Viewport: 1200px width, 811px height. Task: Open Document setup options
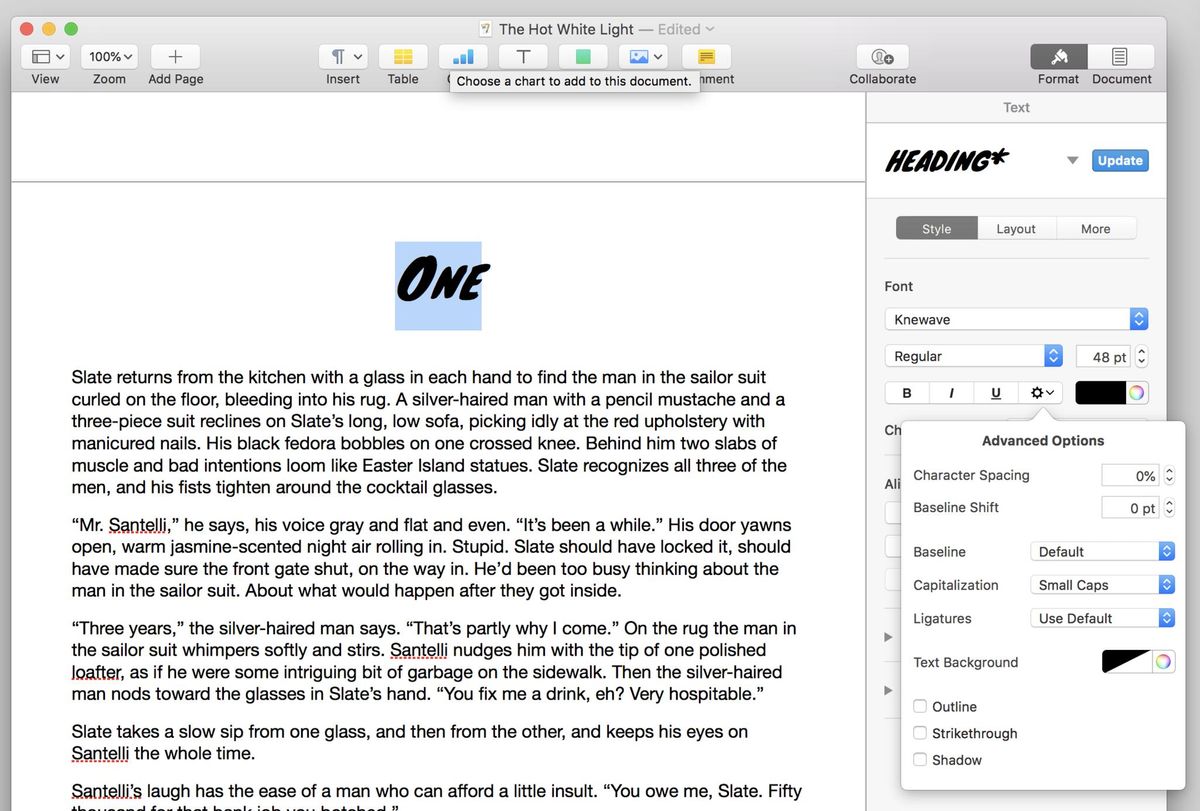coord(1120,56)
